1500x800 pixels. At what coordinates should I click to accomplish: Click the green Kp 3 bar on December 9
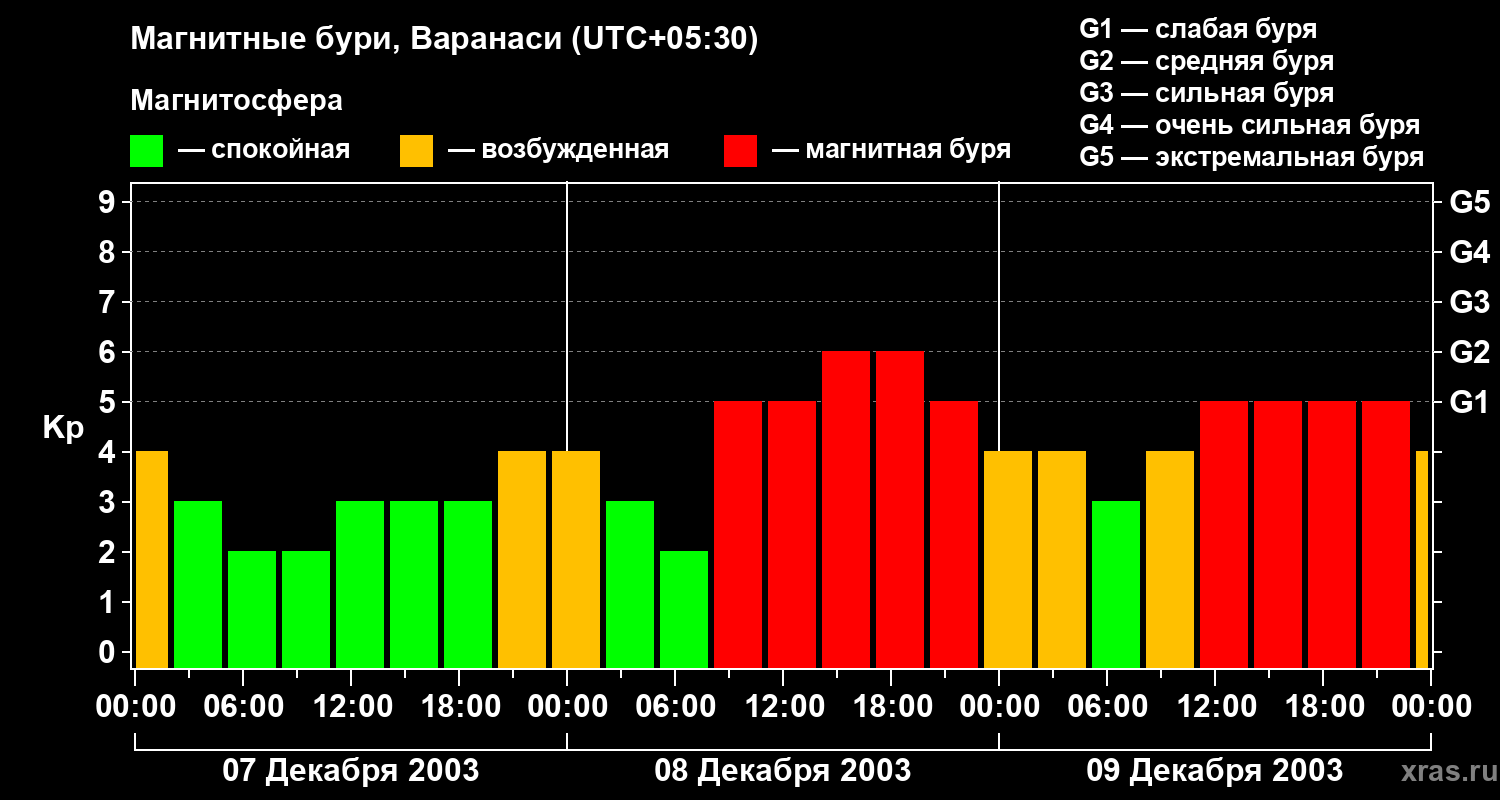coord(1116,584)
